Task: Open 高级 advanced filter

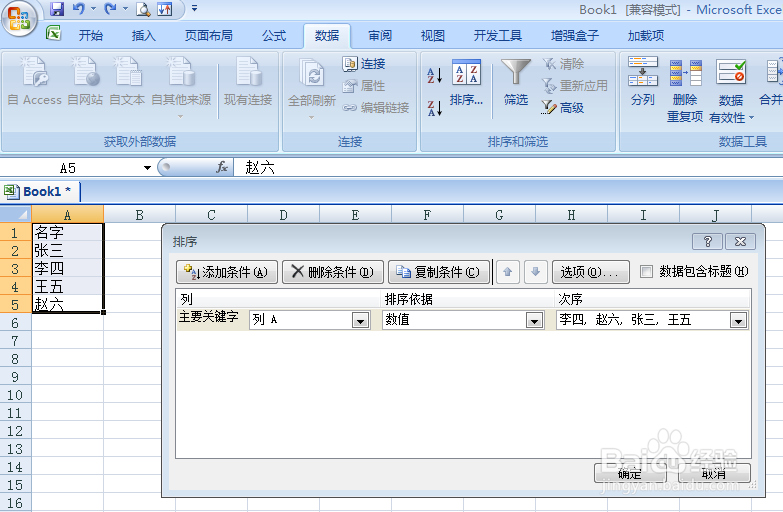Action: point(563,107)
